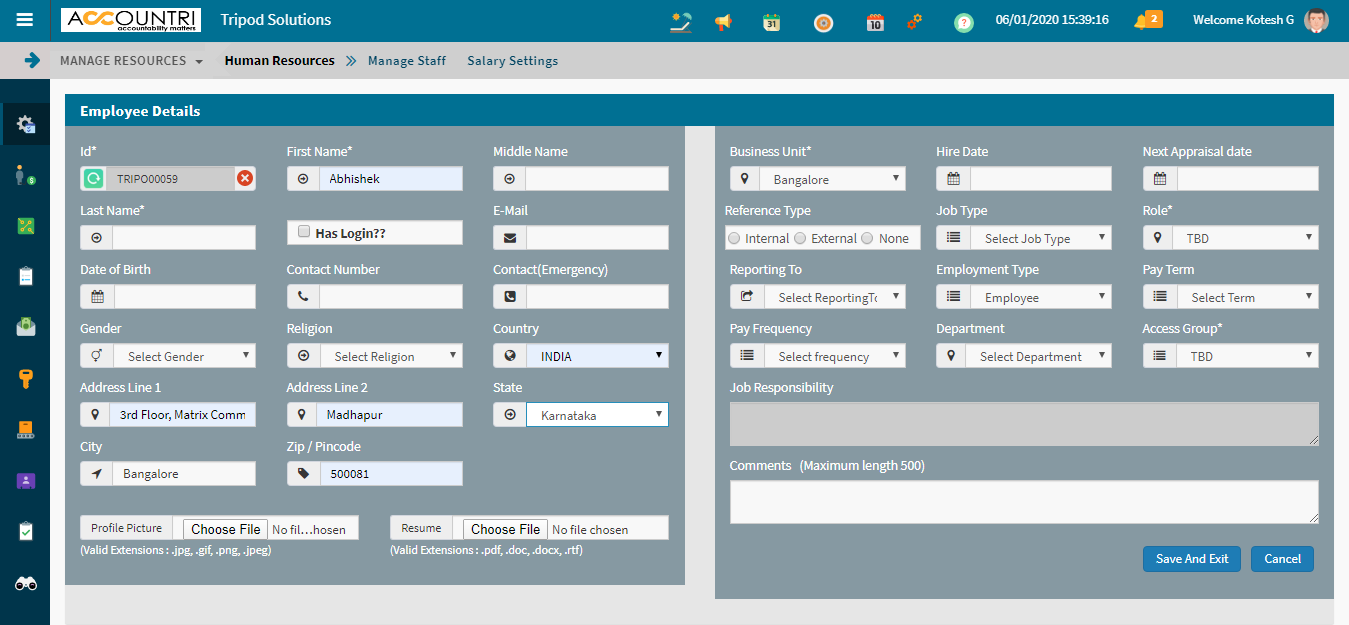Open the Manage Staff tab
This screenshot has width=1349, height=625.
(x=407, y=61)
